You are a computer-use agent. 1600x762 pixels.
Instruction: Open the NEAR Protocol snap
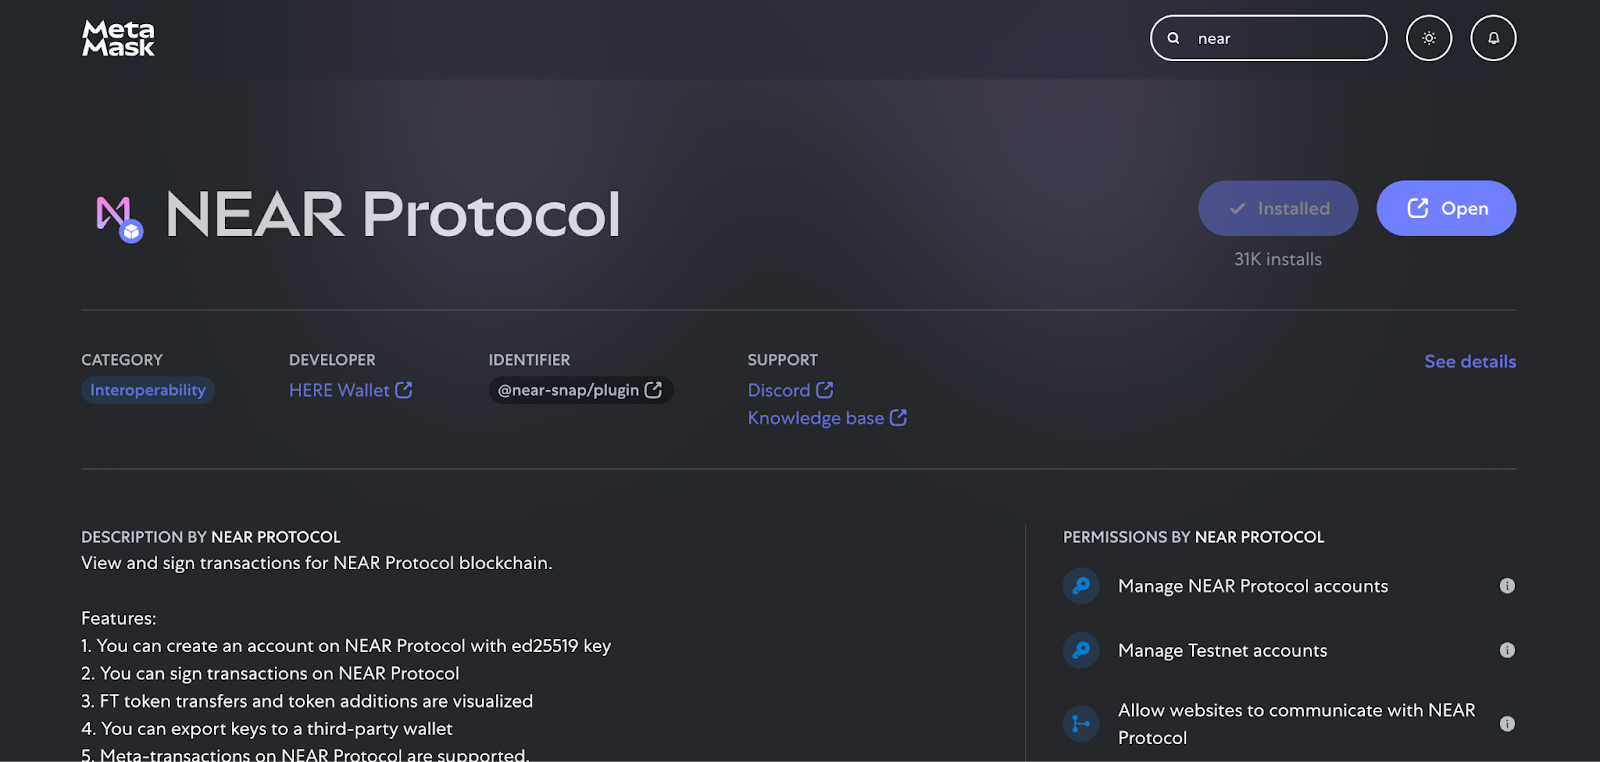pyautogui.click(x=1446, y=208)
